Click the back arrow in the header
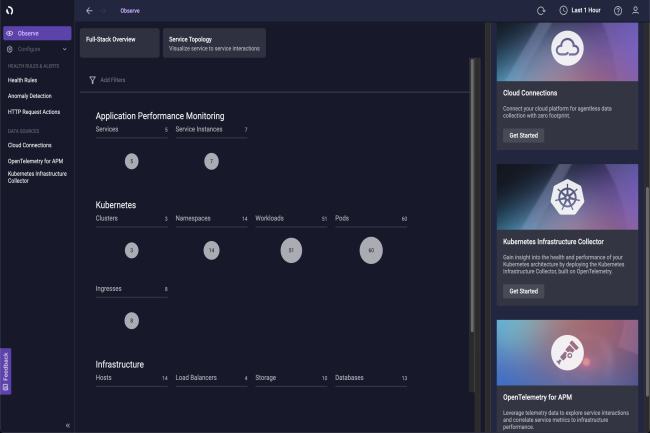This screenshot has width=650, height=433. click(89, 11)
